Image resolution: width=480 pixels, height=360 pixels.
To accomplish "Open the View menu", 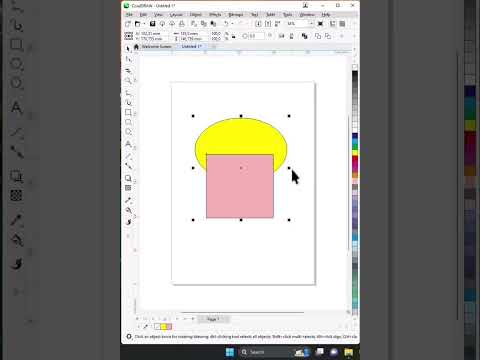I will 158,15.
